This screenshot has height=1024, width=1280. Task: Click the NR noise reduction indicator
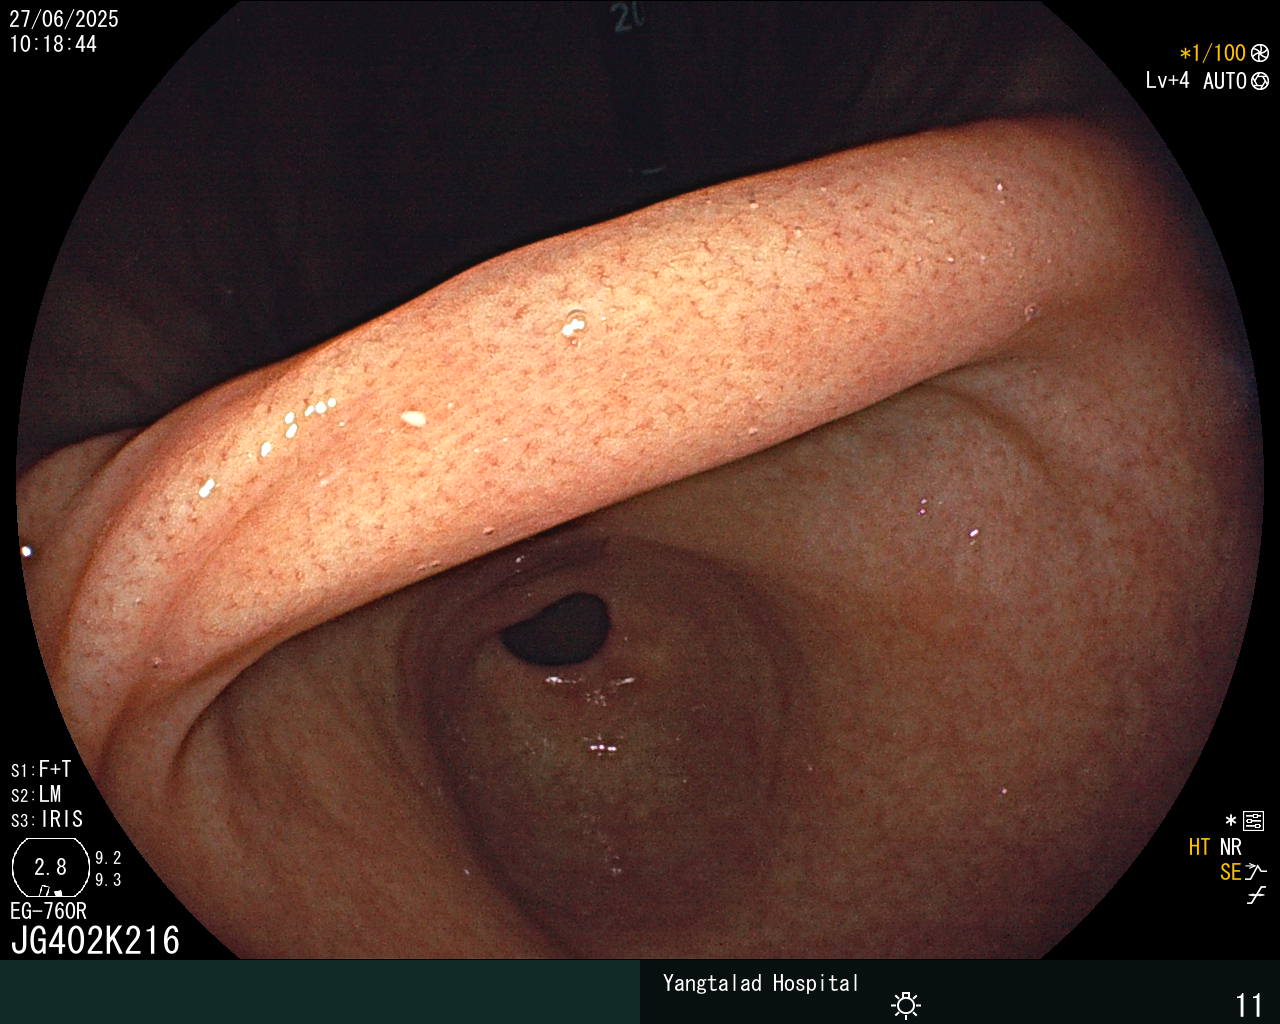coord(1230,847)
